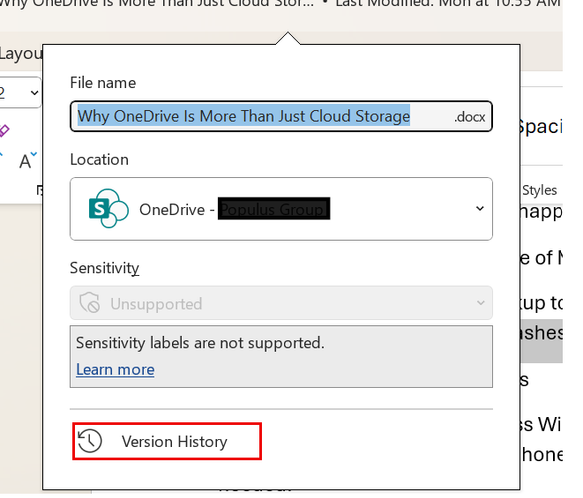The height and width of the screenshot is (498, 583).
Task: Click the highlighted file name text
Action: pos(244,116)
